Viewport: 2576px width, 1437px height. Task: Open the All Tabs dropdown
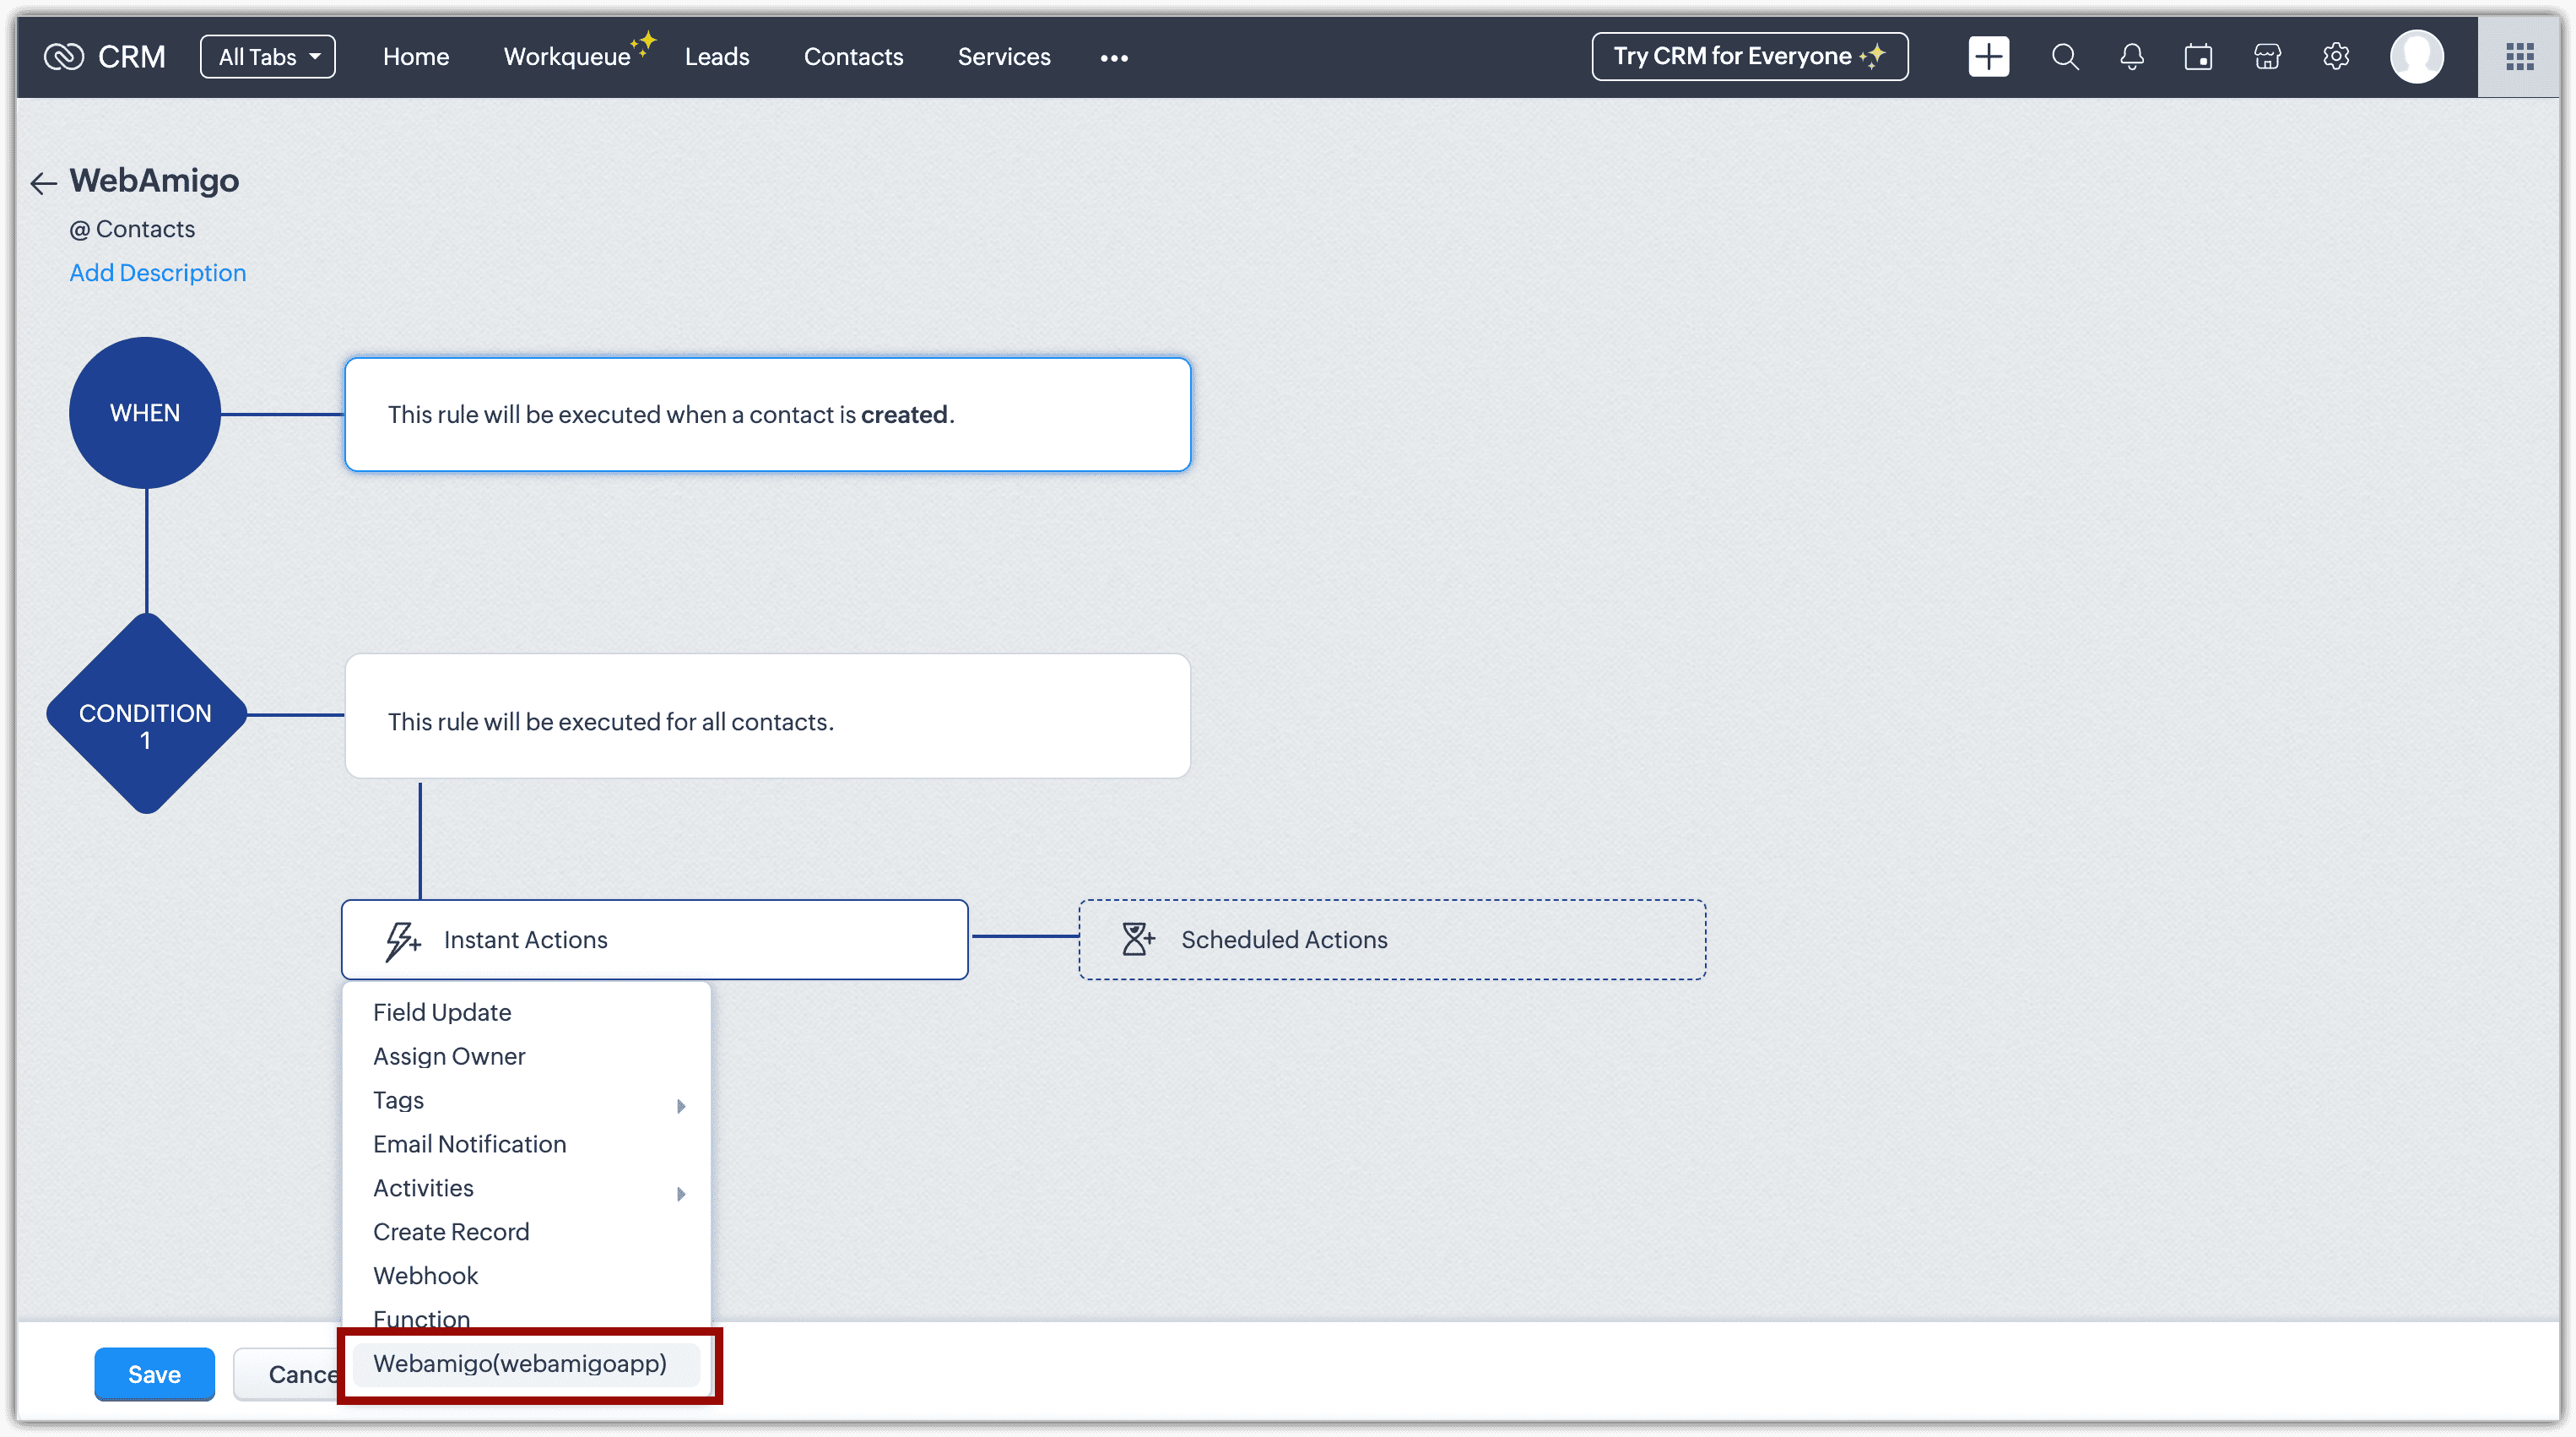click(x=268, y=57)
